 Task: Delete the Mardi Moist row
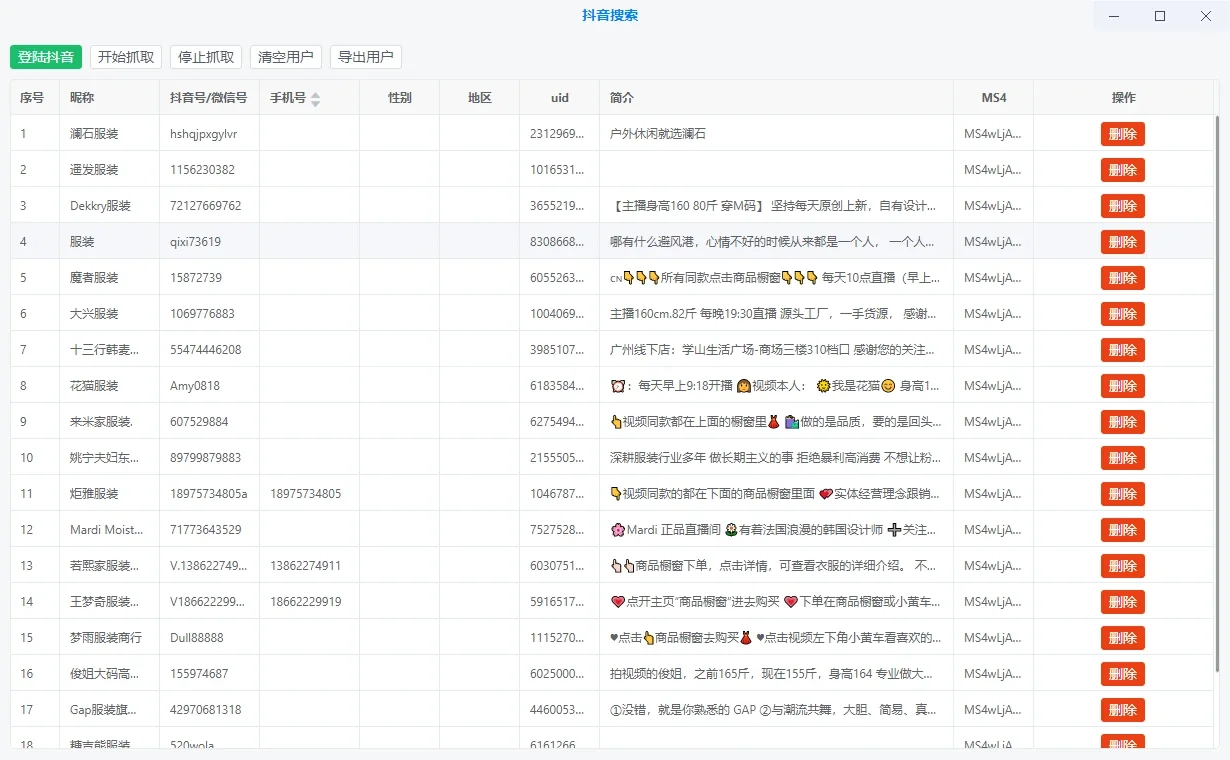click(1123, 530)
